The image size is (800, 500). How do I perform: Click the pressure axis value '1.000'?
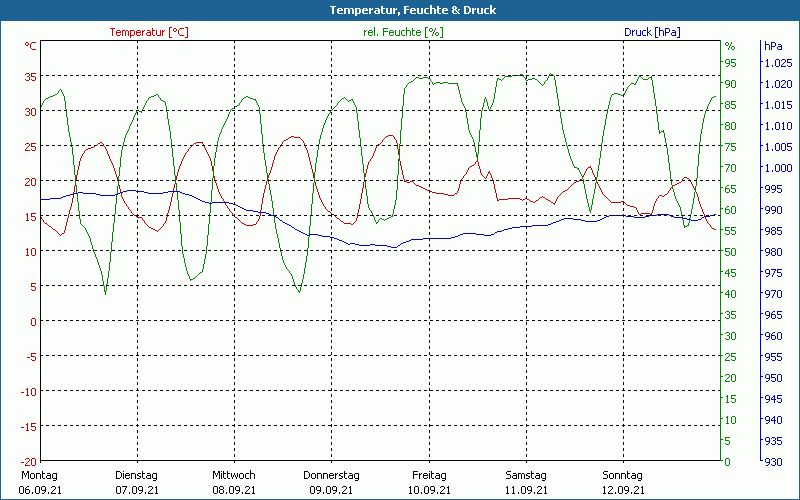pyautogui.click(x=778, y=168)
